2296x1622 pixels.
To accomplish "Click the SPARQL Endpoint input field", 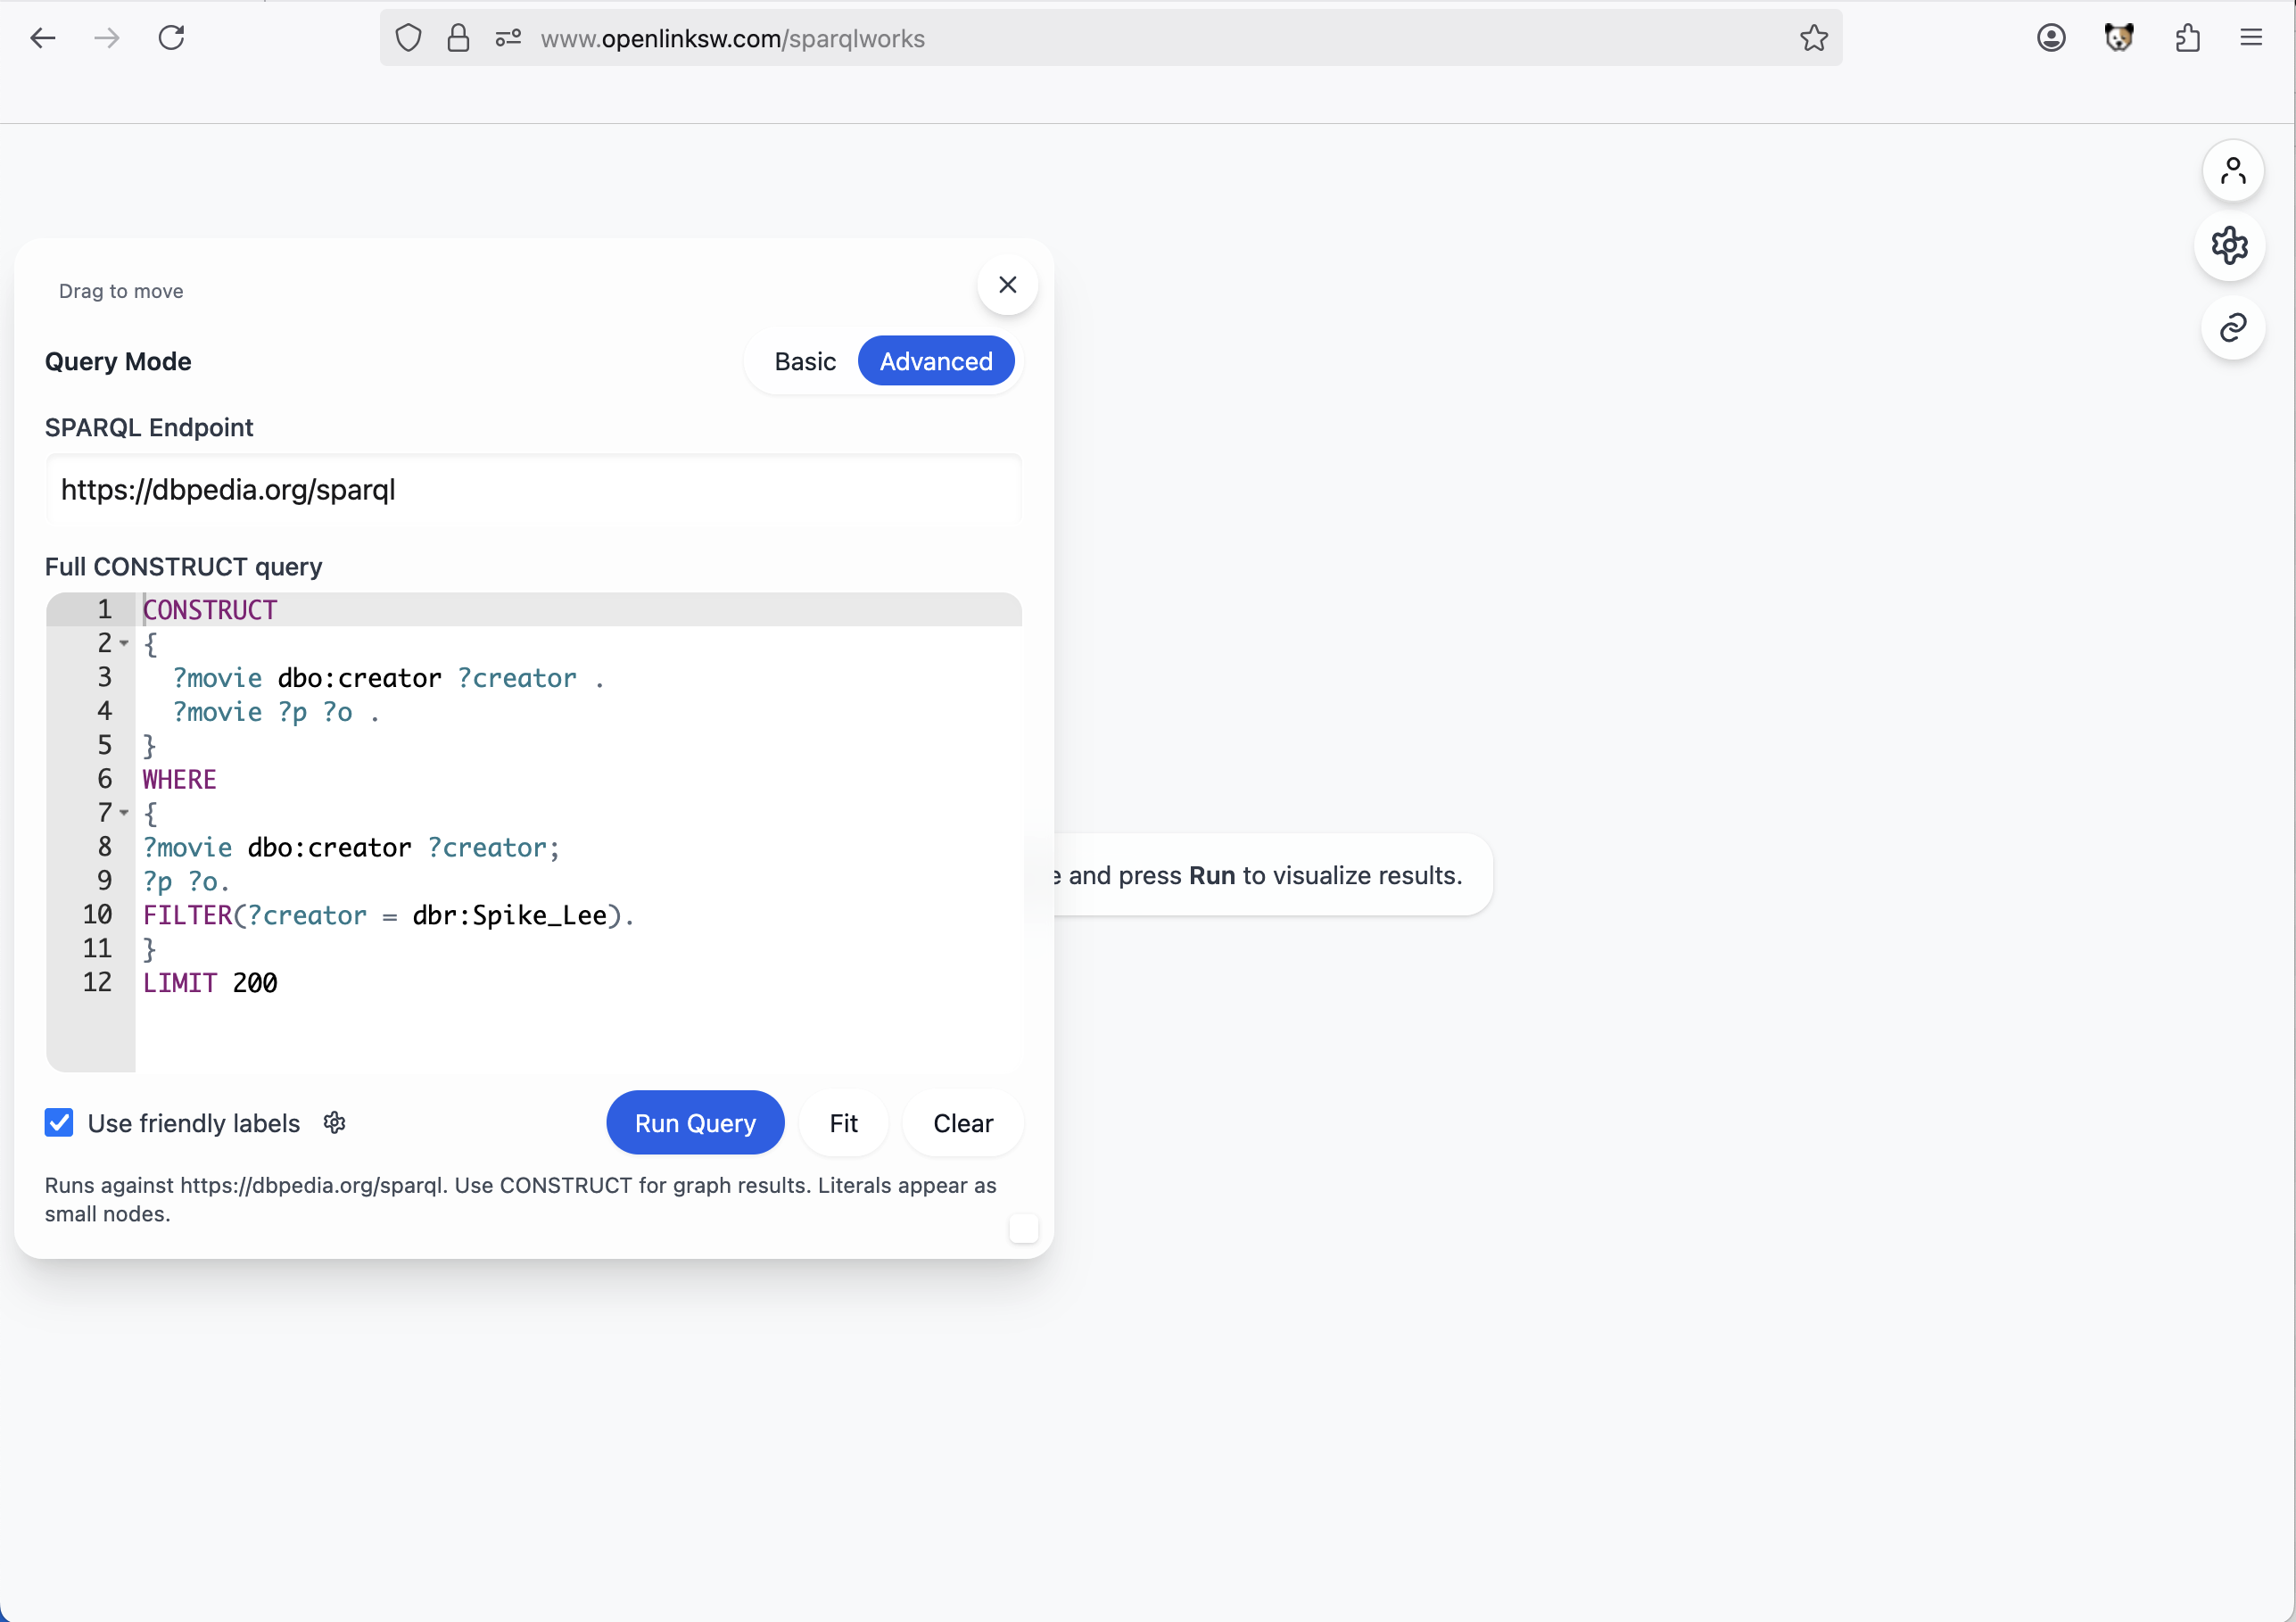I will coord(532,490).
